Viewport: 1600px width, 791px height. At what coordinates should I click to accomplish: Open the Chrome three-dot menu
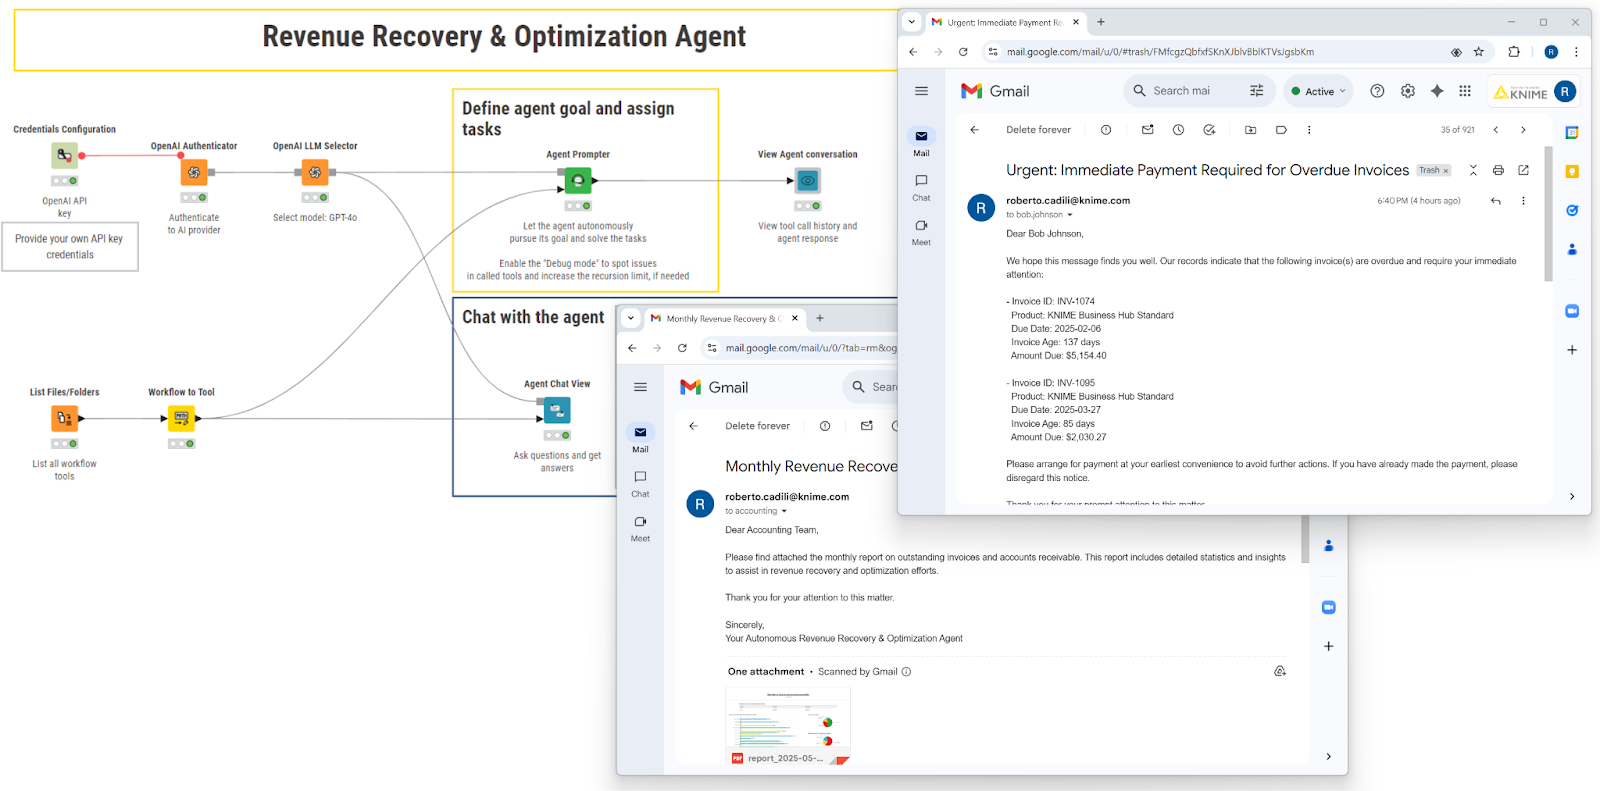click(x=1576, y=52)
